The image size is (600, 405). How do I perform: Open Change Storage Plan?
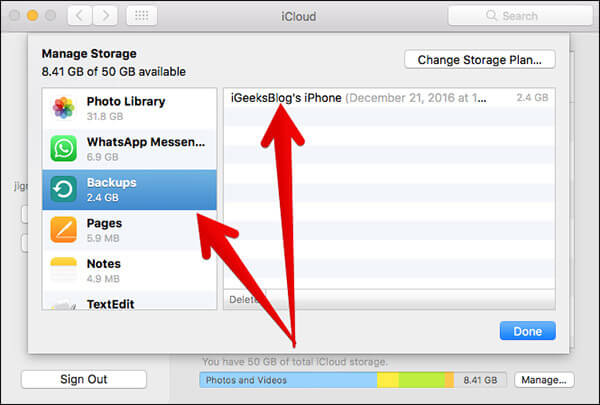[x=479, y=60]
